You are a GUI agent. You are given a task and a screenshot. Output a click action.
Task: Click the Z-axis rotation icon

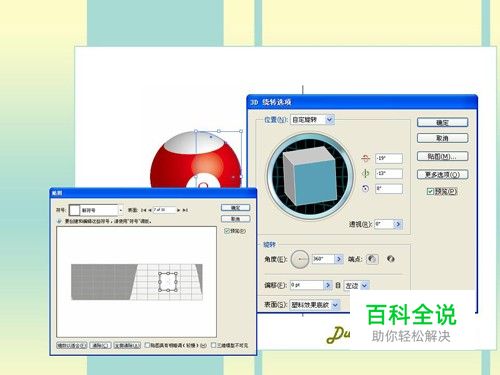[366, 189]
